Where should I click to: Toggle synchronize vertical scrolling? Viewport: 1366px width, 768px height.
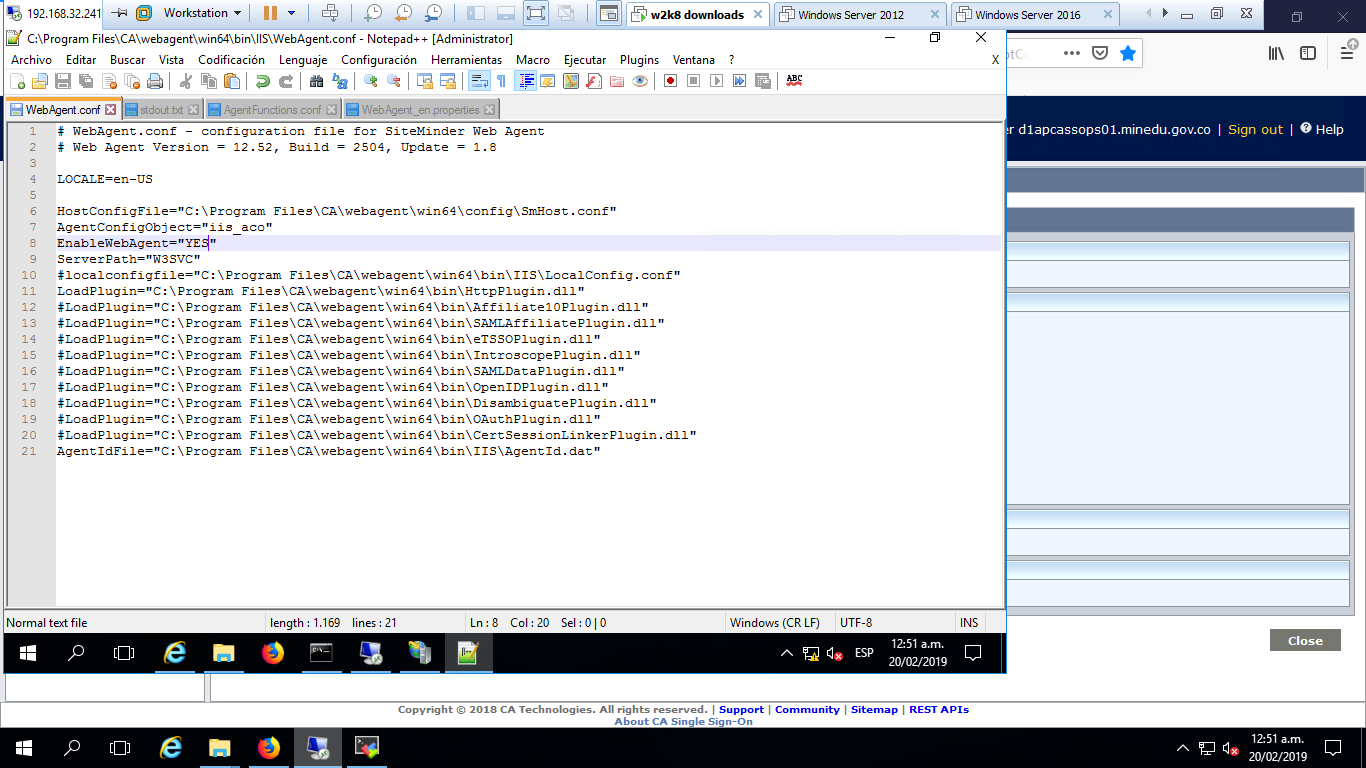424,81
